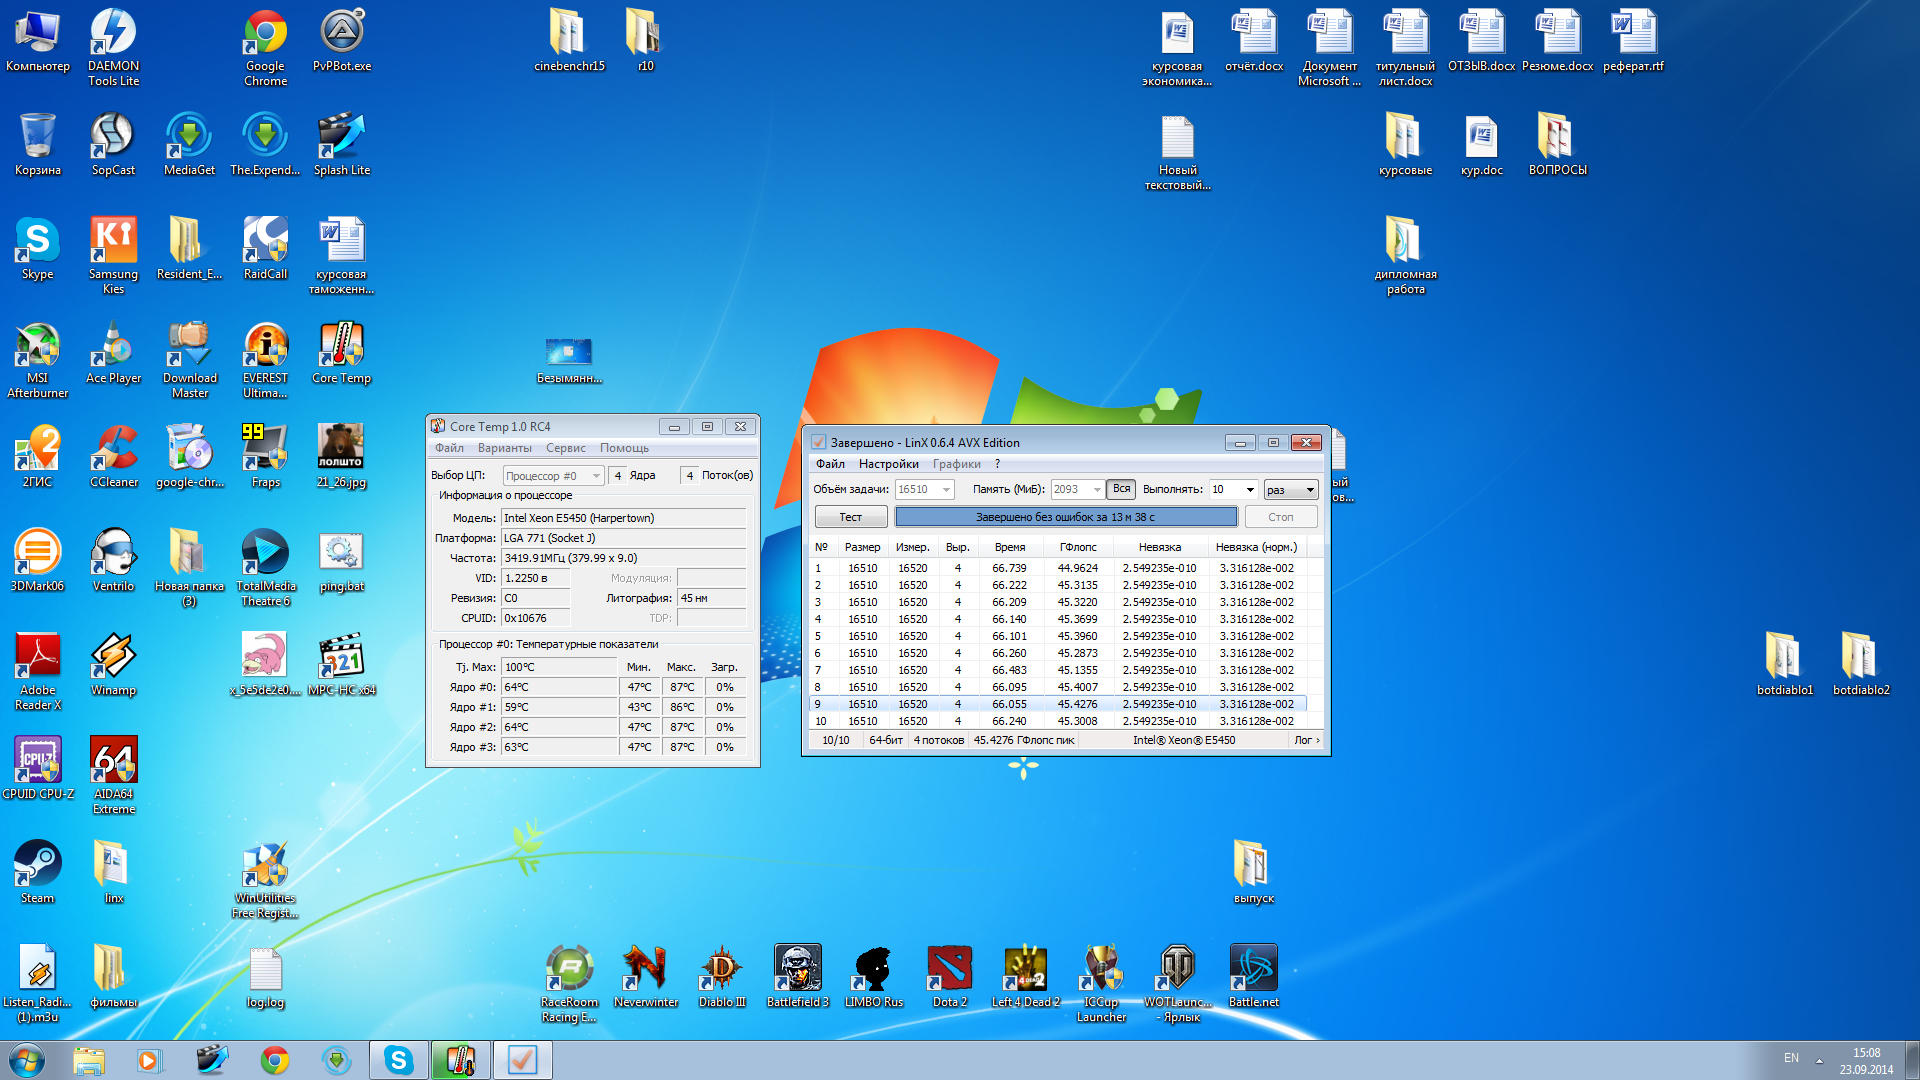Open Skype from the taskbar
Image resolution: width=1920 pixels, height=1080 pixels.
click(x=398, y=1060)
